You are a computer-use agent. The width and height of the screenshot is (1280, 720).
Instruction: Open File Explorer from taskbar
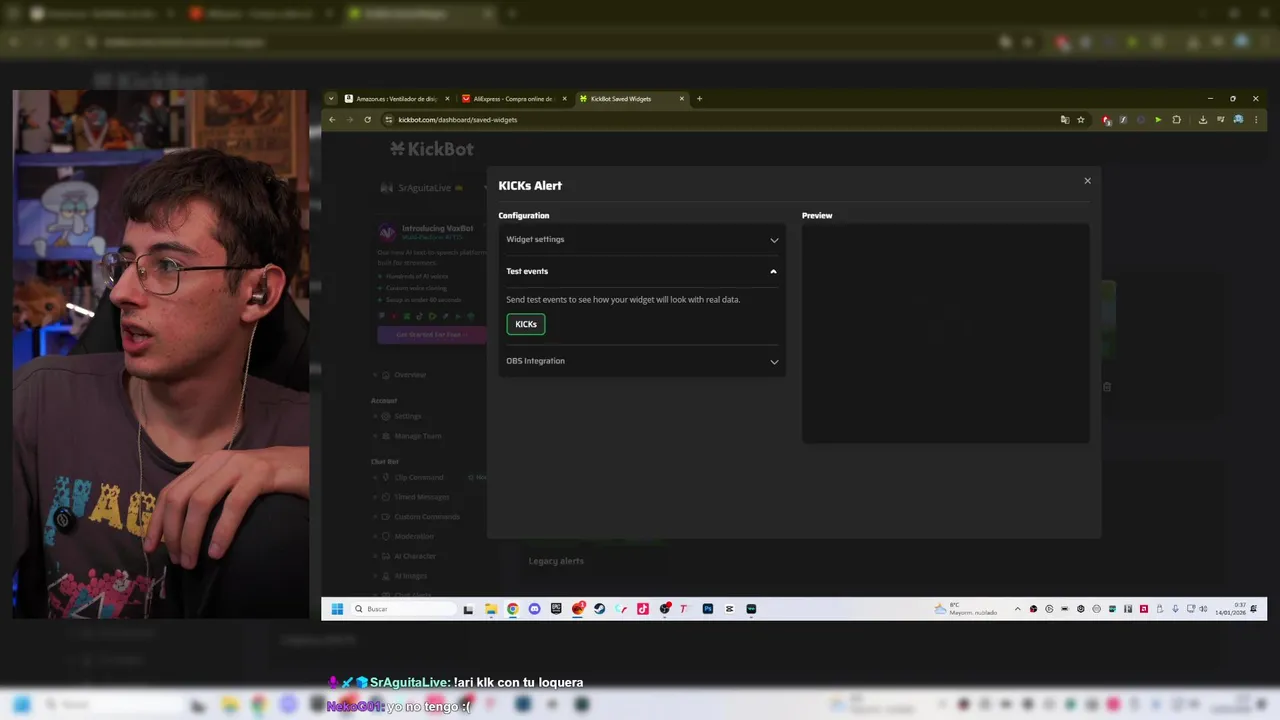(x=491, y=609)
